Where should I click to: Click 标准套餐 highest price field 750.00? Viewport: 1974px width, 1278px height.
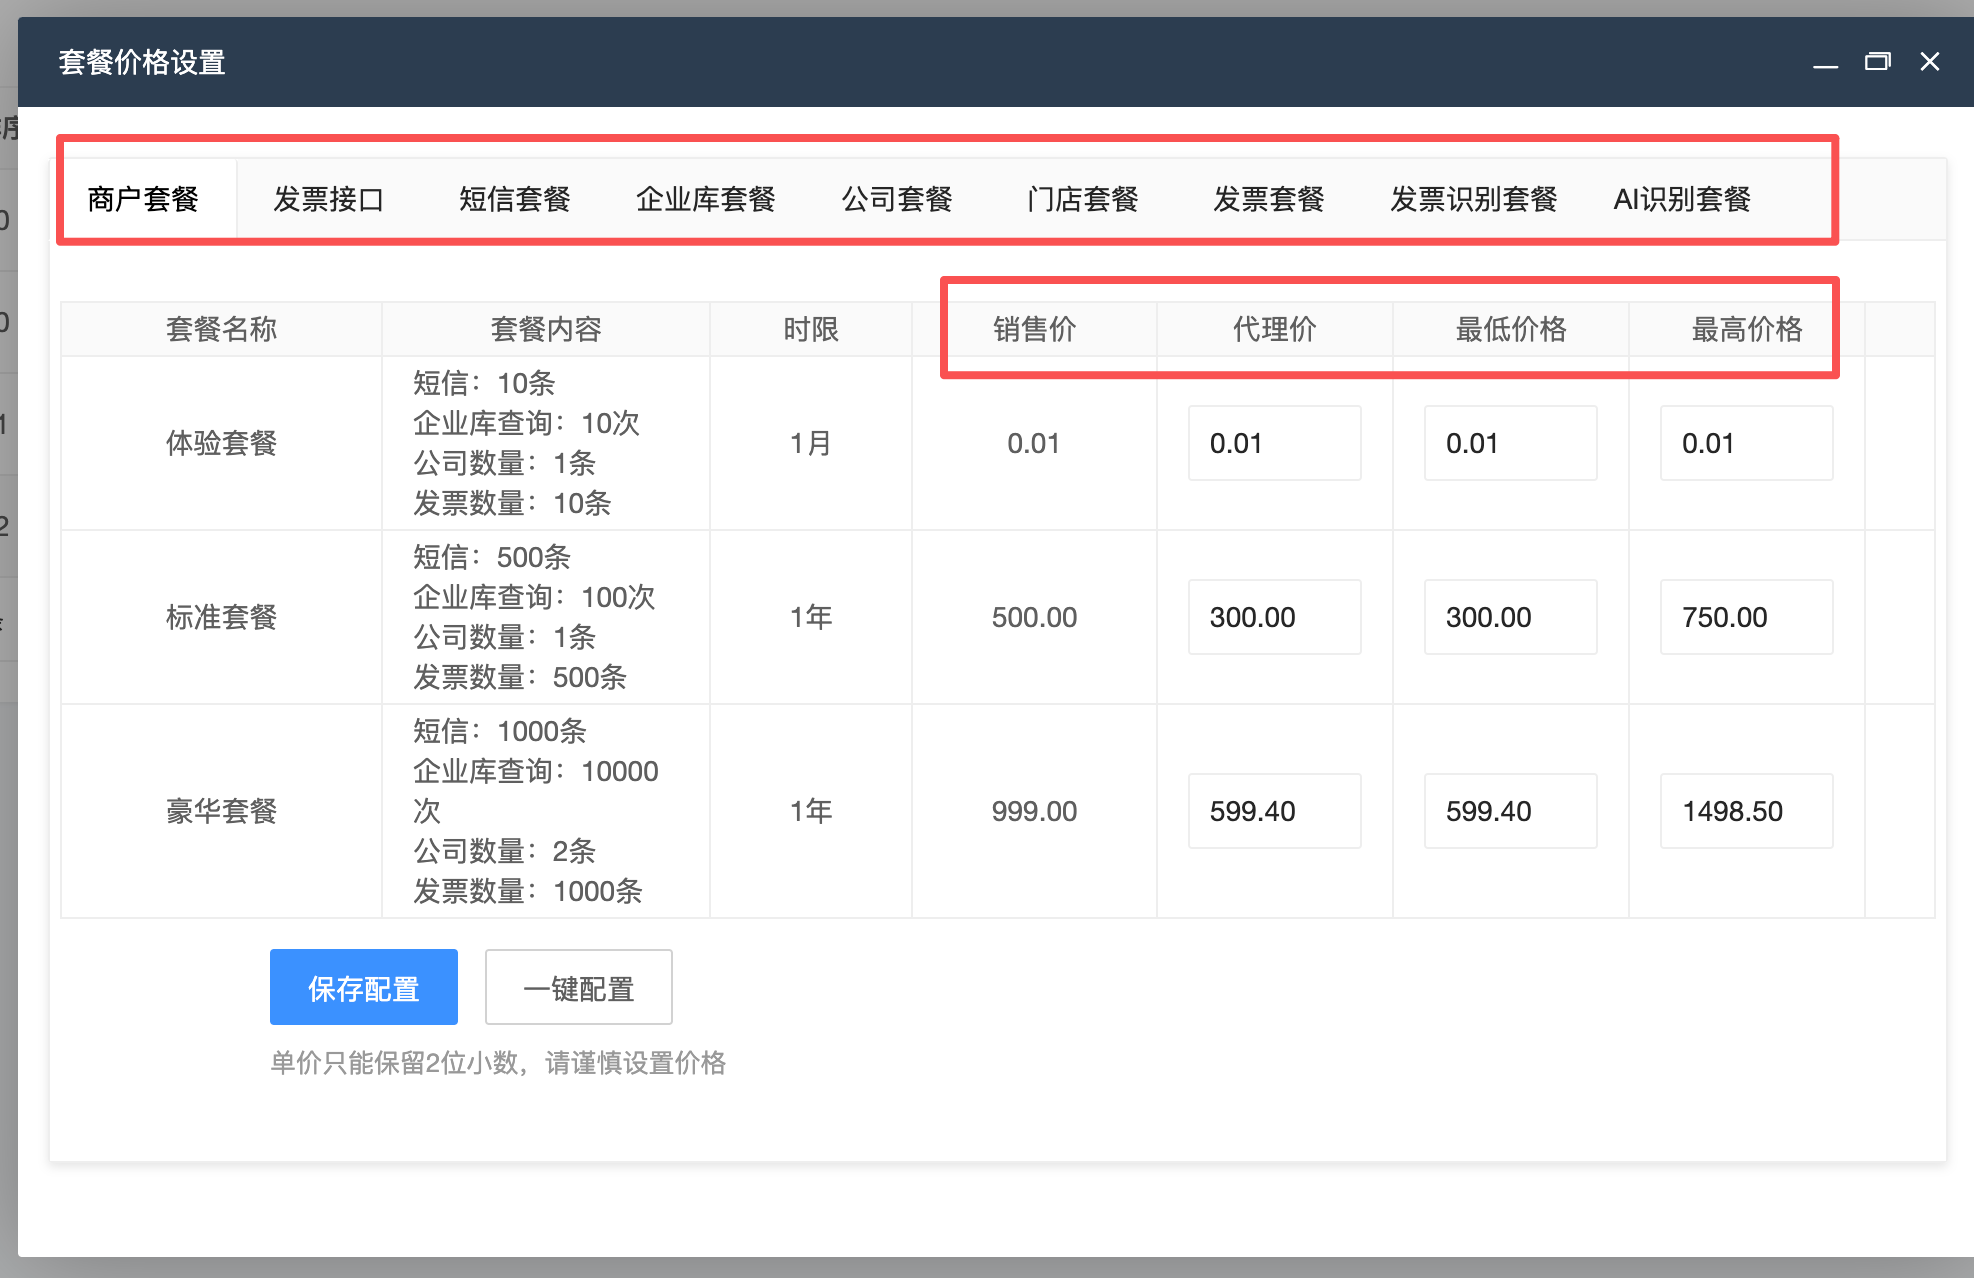coord(1746,617)
